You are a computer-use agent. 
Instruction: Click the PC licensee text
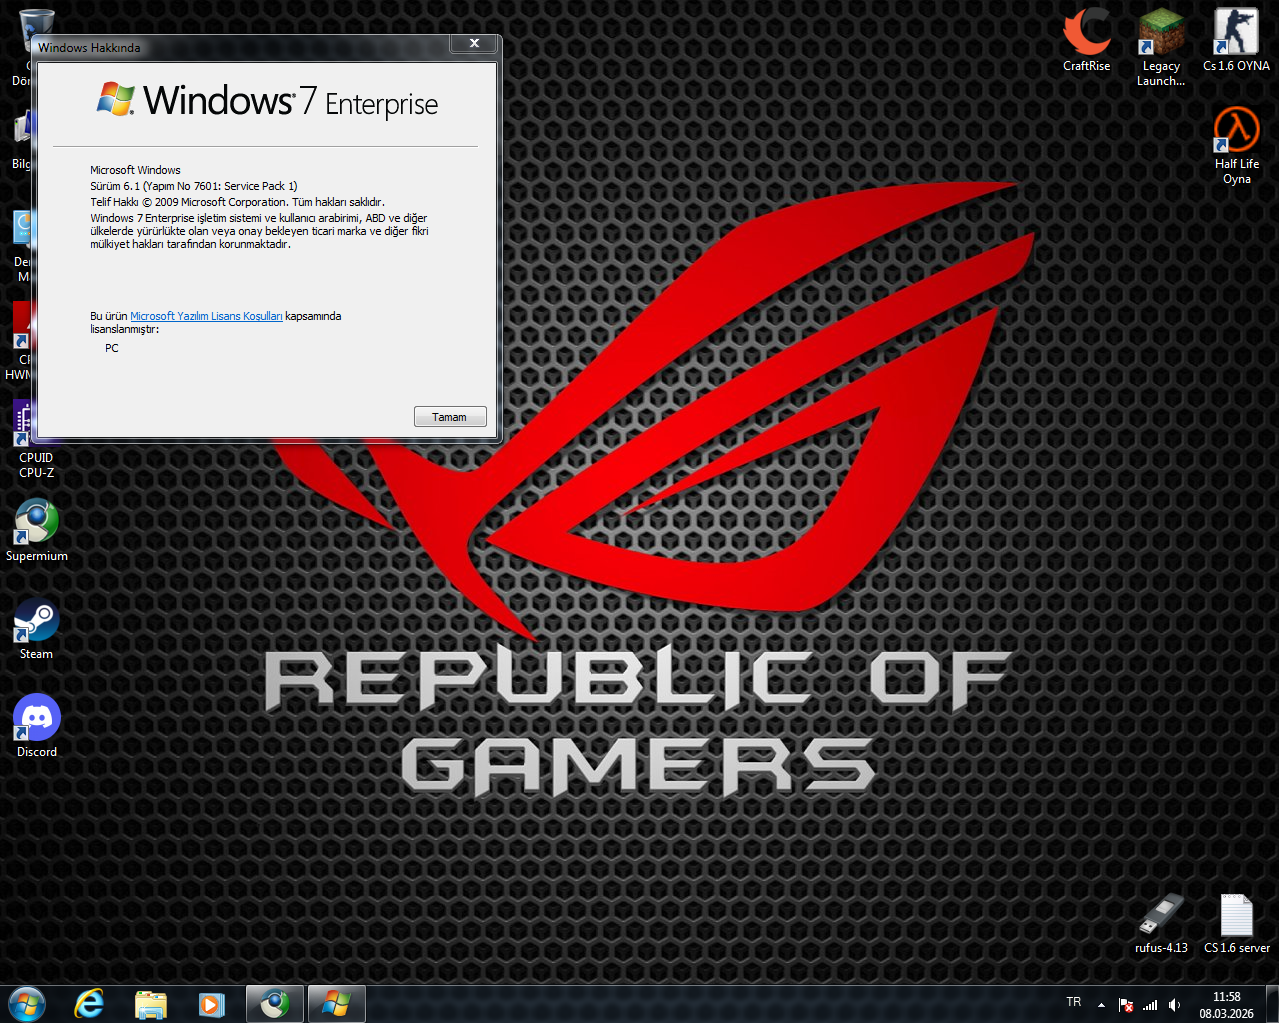tap(112, 348)
